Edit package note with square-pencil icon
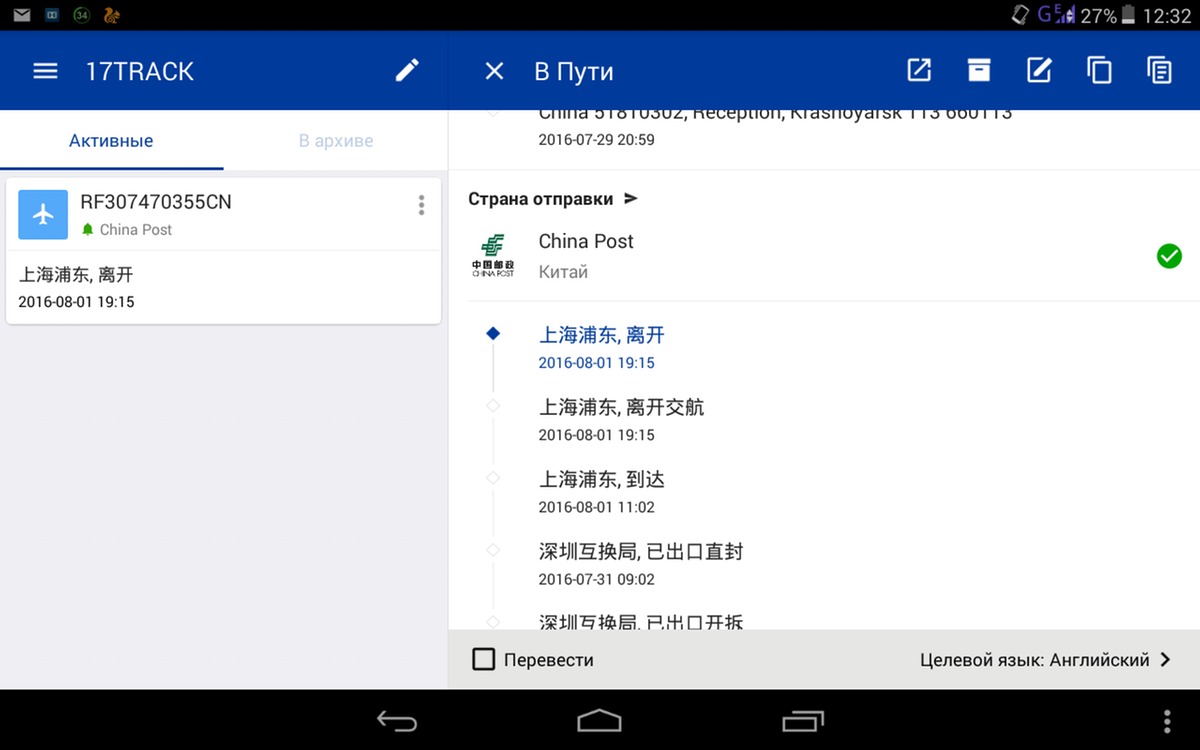This screenshot has height=750, width=1200. click(x=1039, y=70)
